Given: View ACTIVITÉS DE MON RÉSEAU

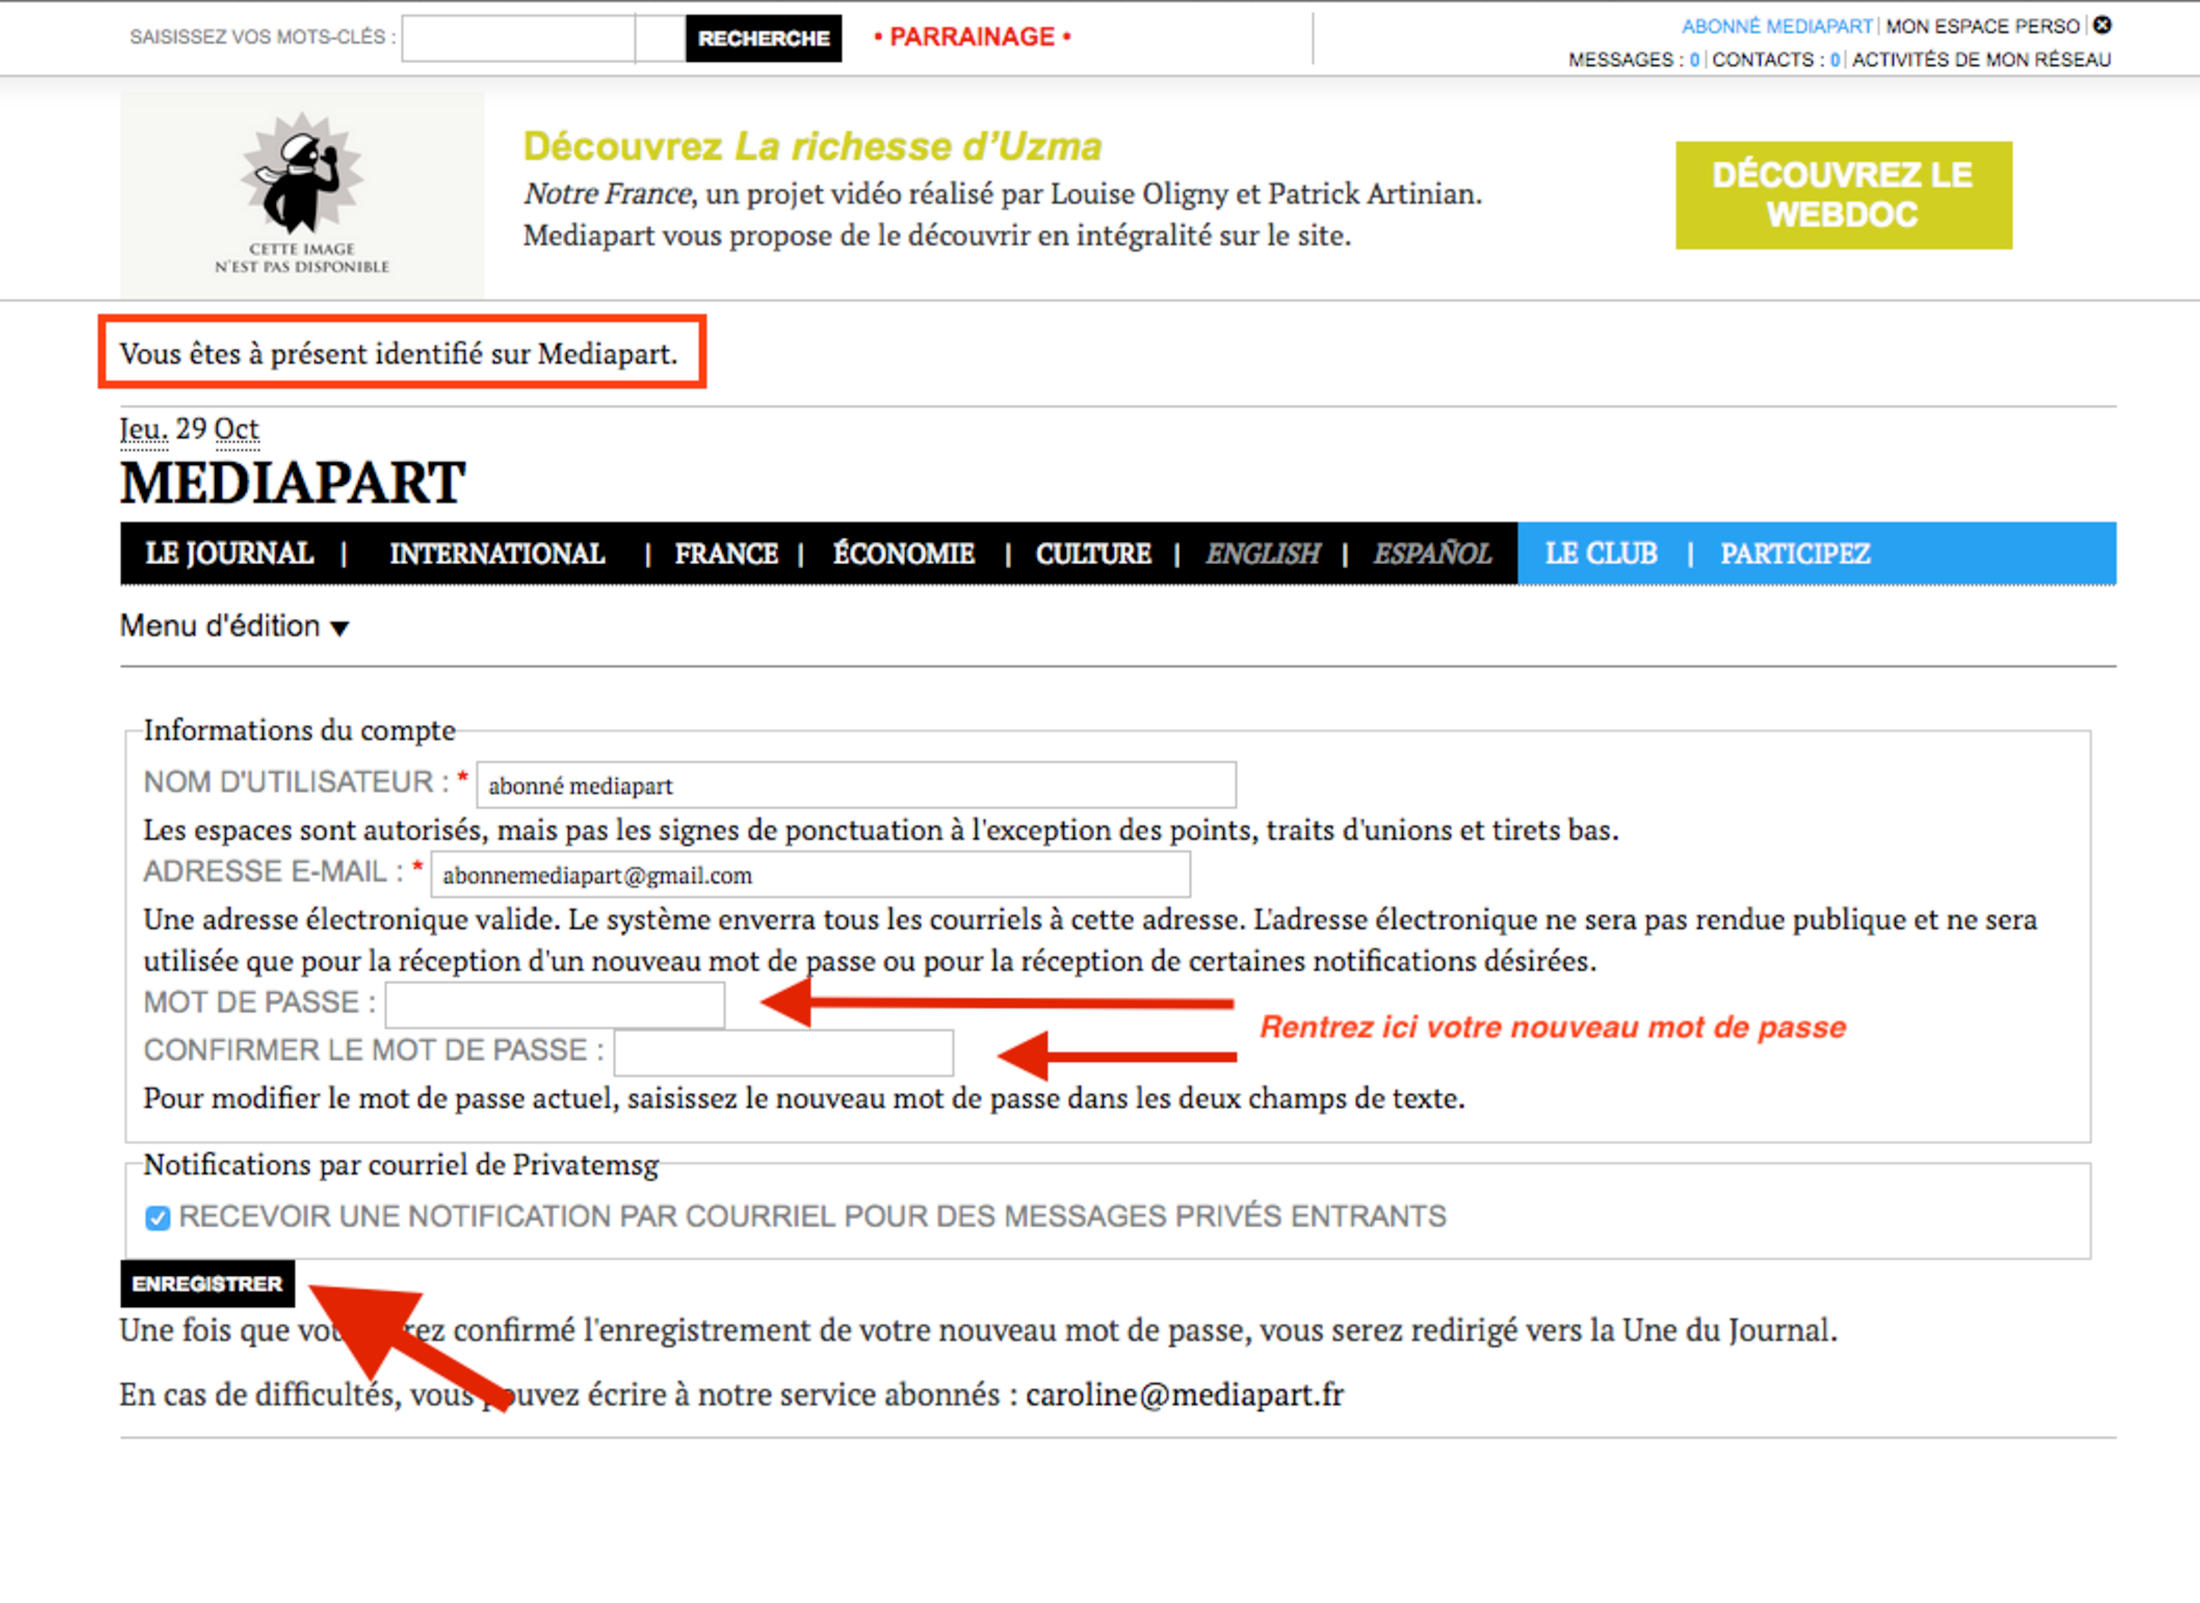Looking at the screenshot, I should (x=1981, y=59).
